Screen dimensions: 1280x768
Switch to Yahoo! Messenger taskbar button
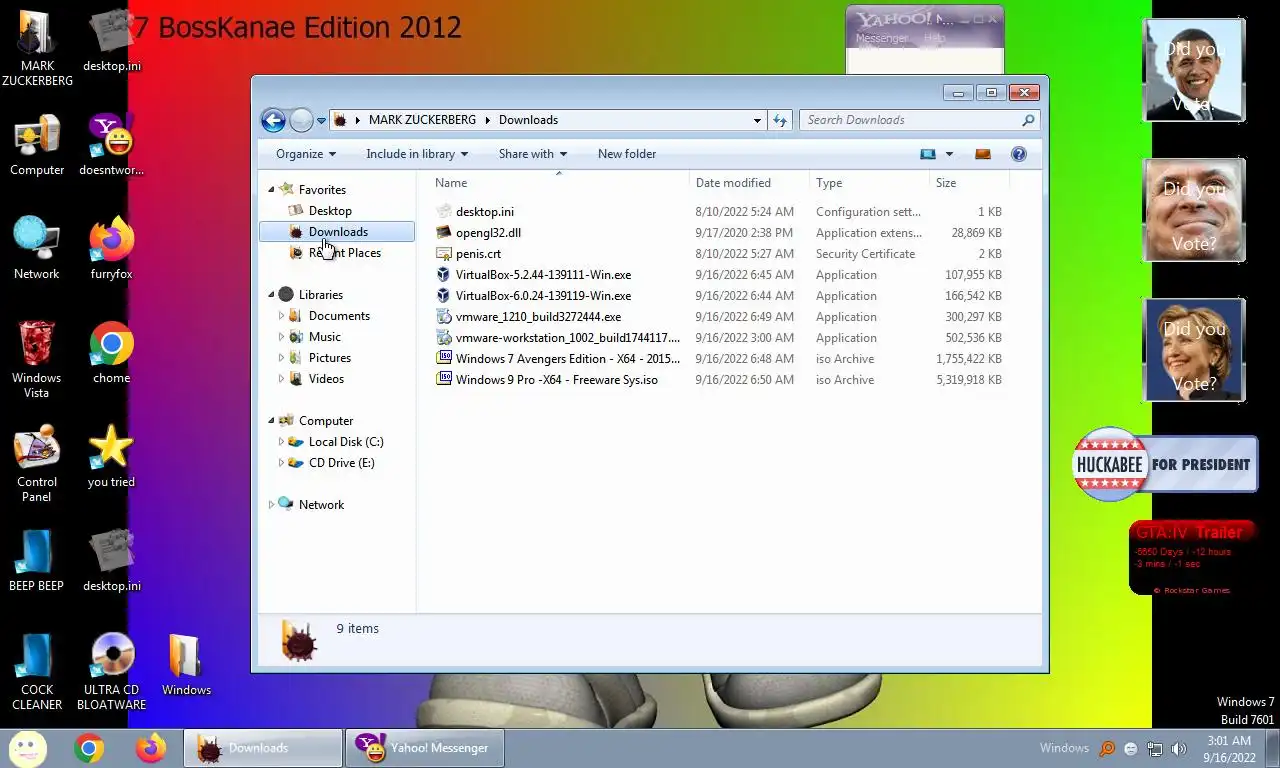pos(425,748)
